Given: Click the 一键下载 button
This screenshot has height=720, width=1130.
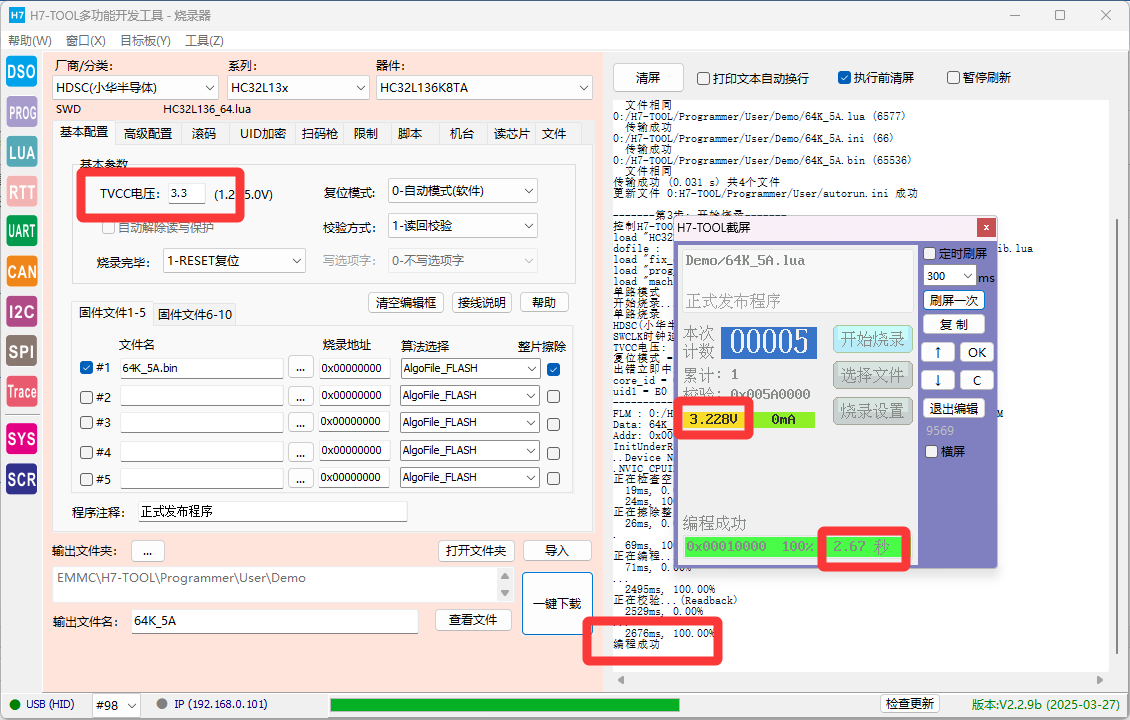Looking at the screenshot, I should pyautogui.click(x=557, y=603).
